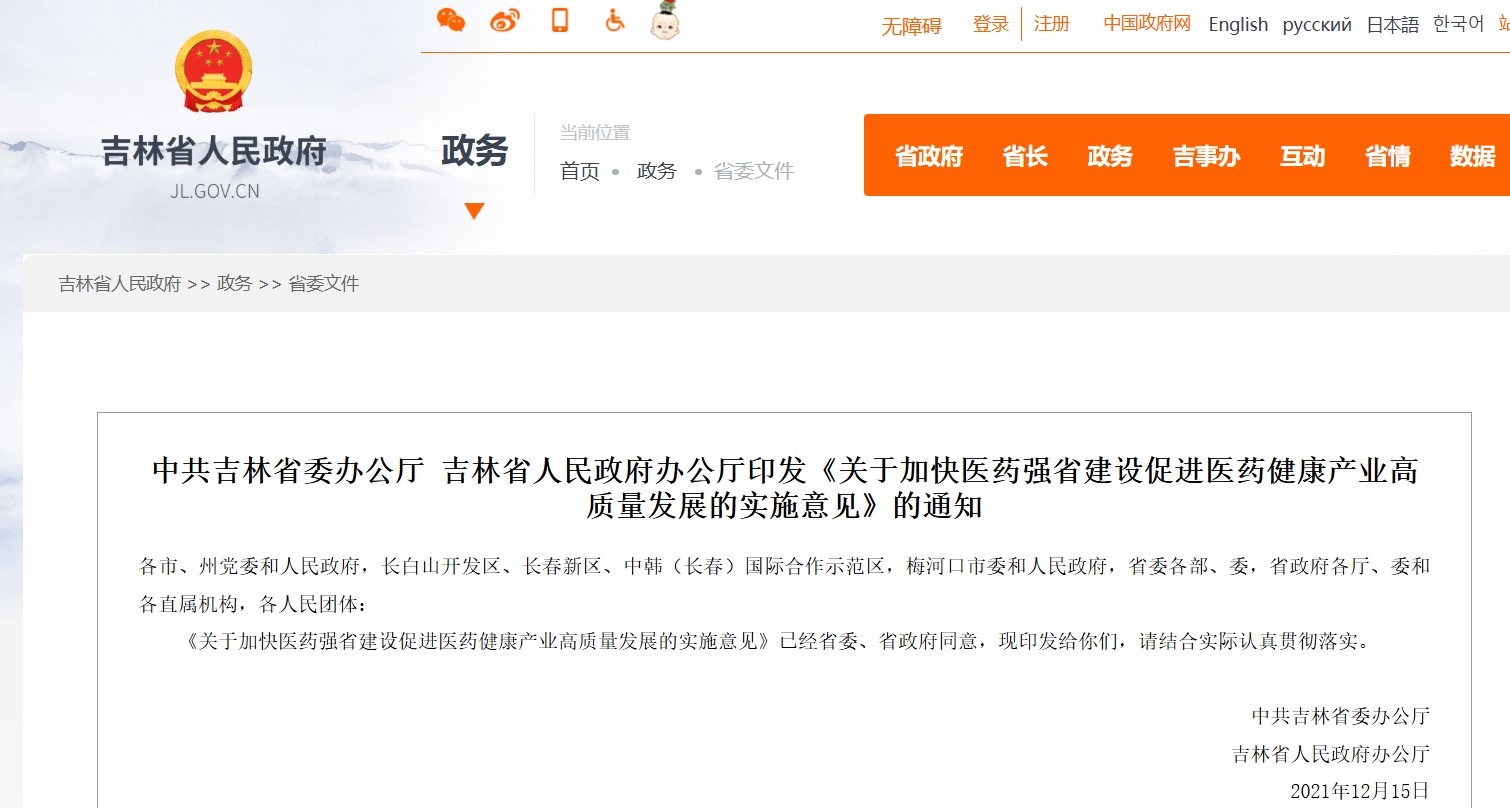Switch language to English
The width and height of the screenshot is (1510, 808).
pyautogui.click(x=1238, y=25)
